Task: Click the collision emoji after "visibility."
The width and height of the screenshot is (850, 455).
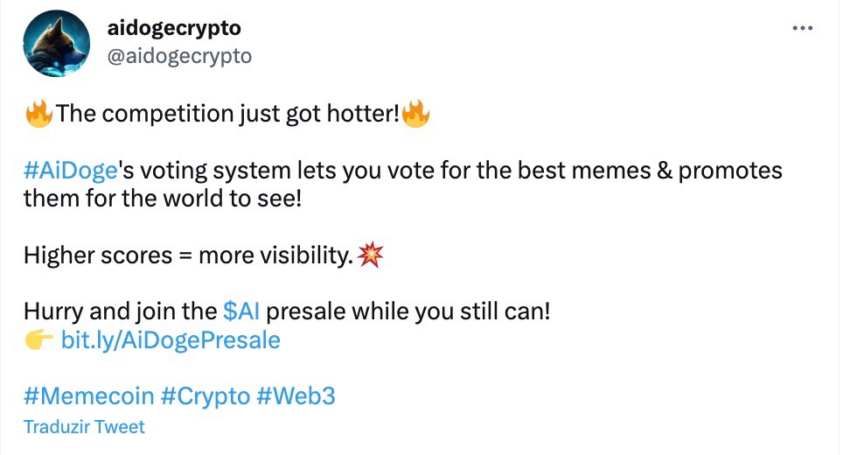Action: (x=371, y=255)
